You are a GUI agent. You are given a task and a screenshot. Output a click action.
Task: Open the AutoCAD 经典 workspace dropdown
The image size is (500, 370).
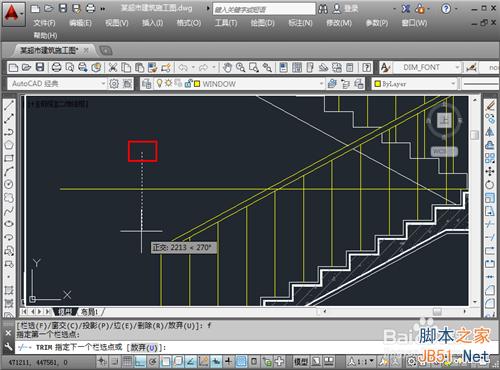[x=104, y=84]
